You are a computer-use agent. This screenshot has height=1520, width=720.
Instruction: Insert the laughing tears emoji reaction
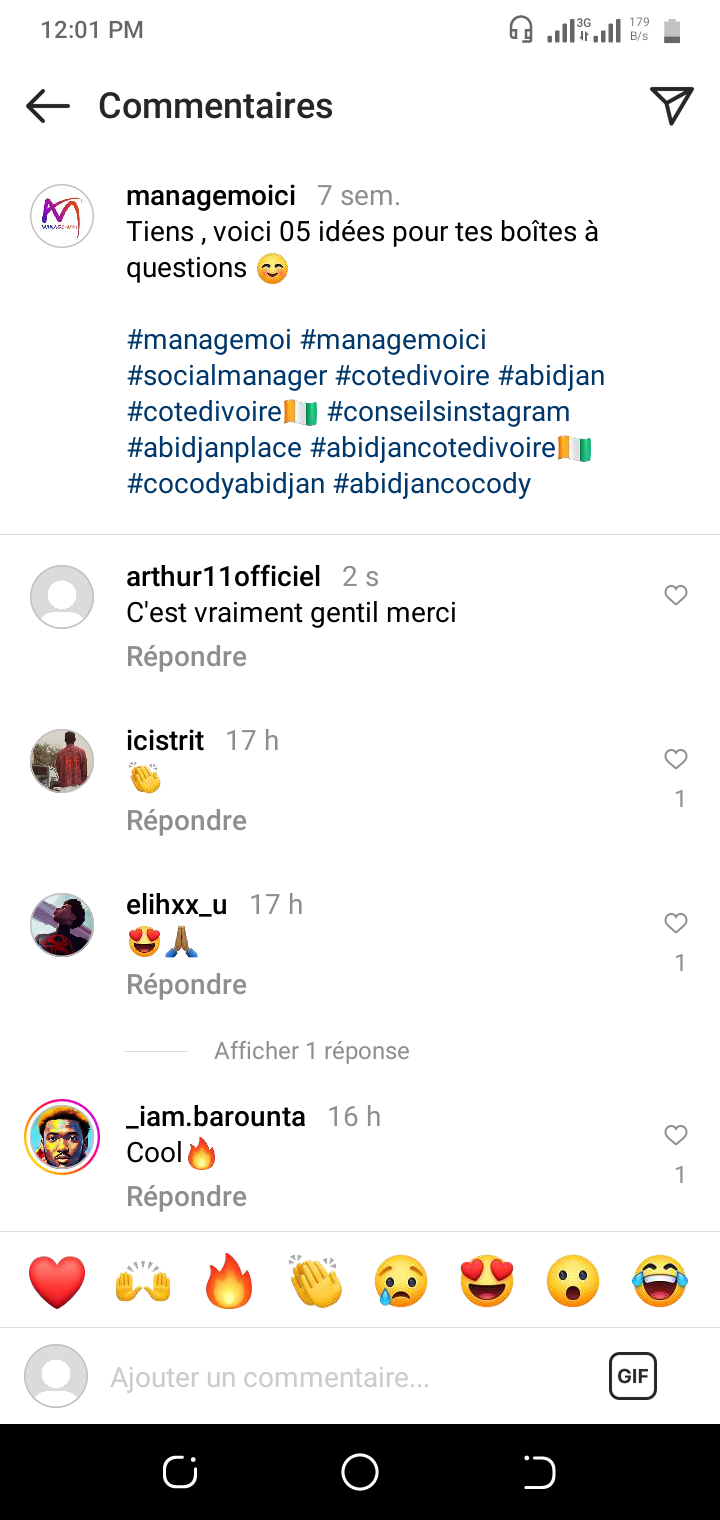[661, 1282]
